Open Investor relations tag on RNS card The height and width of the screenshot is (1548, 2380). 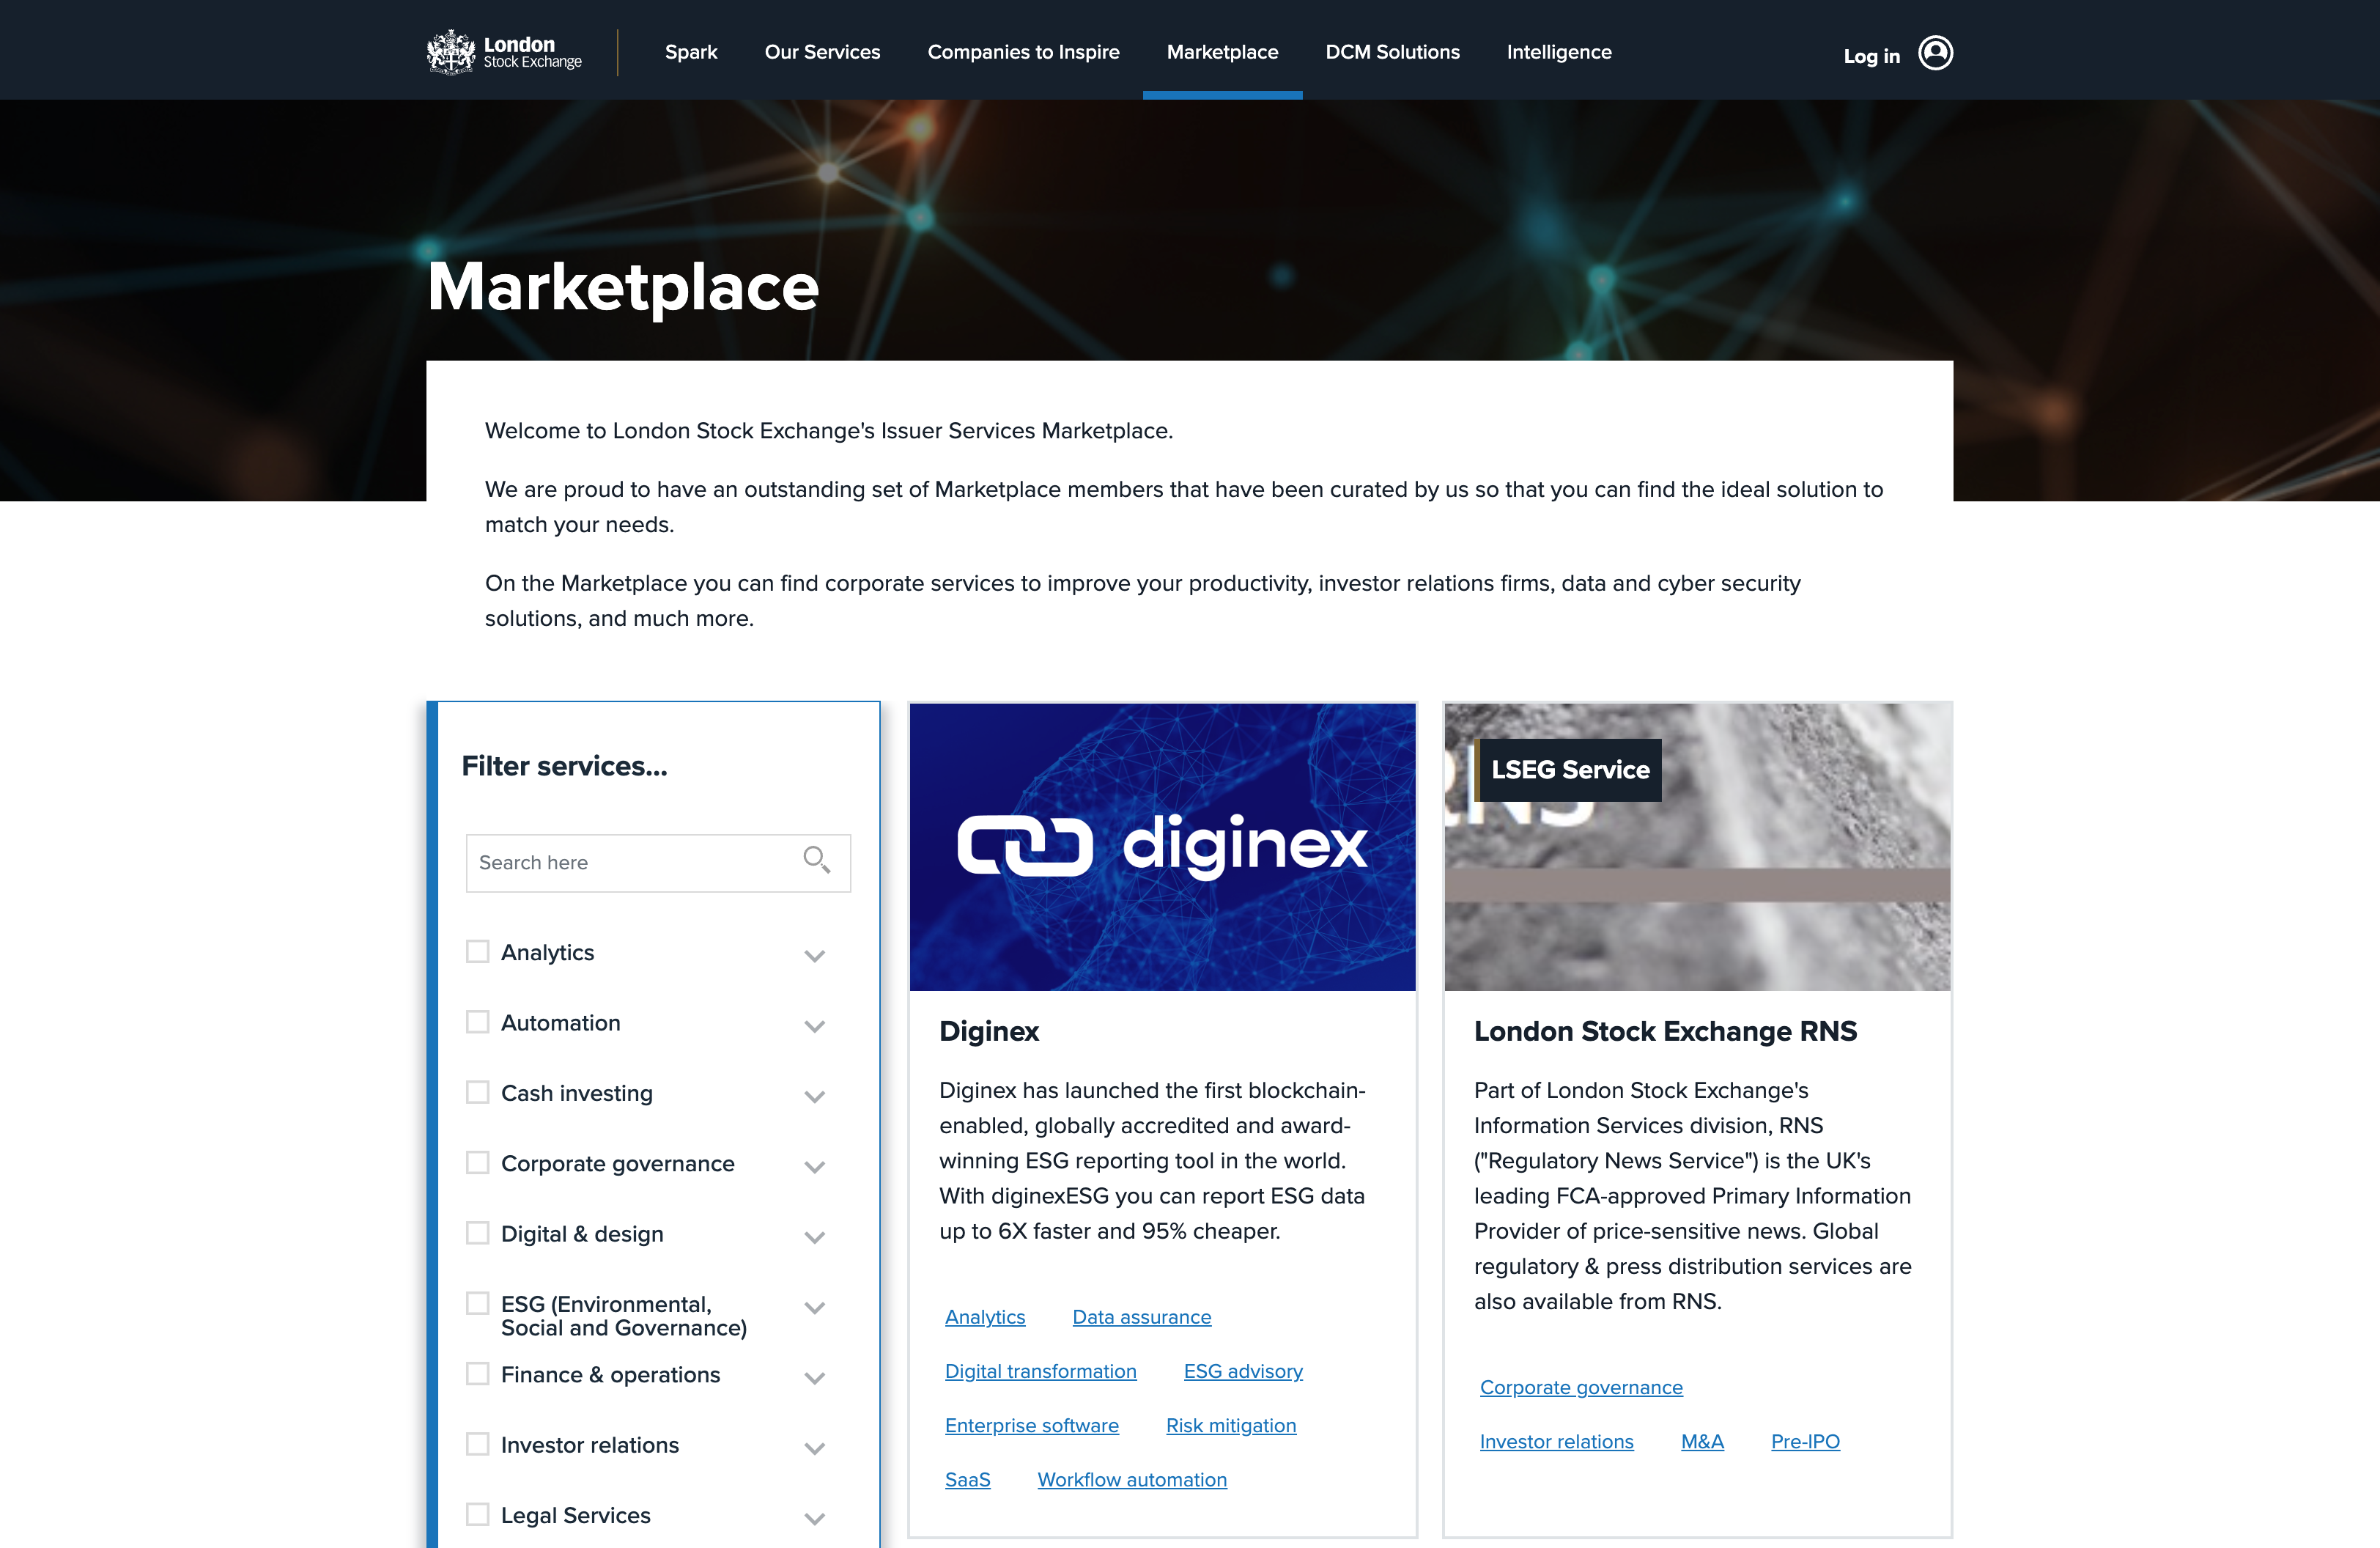point(1556,1441)
